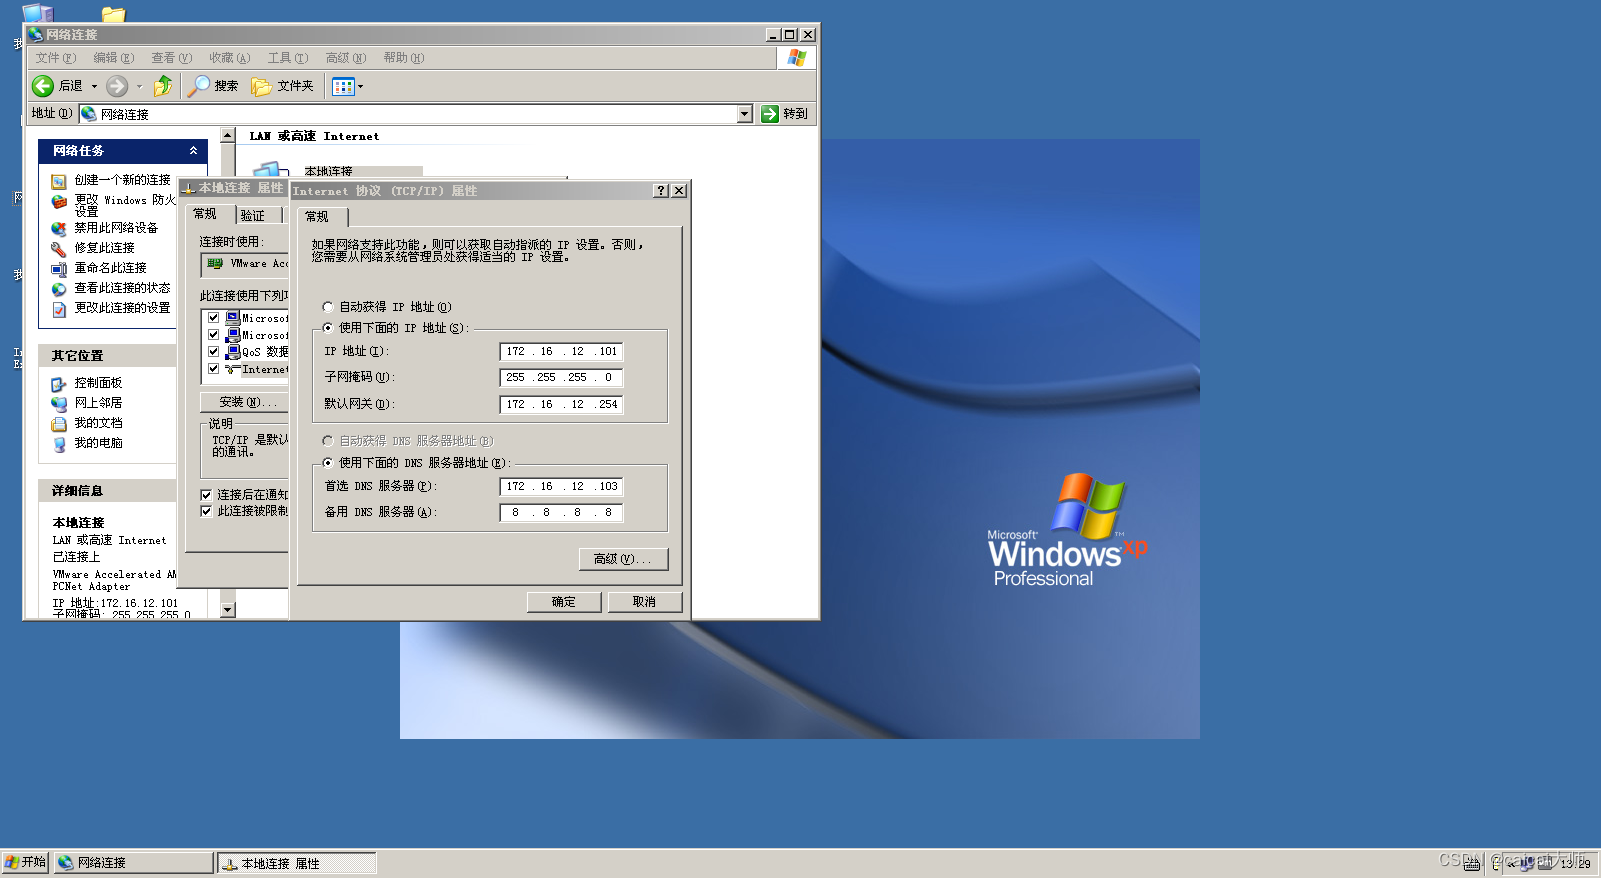The image size is (1601, 878).
Task: Select 自动获得 IP 地址 radio button
Action: [327, 307]
